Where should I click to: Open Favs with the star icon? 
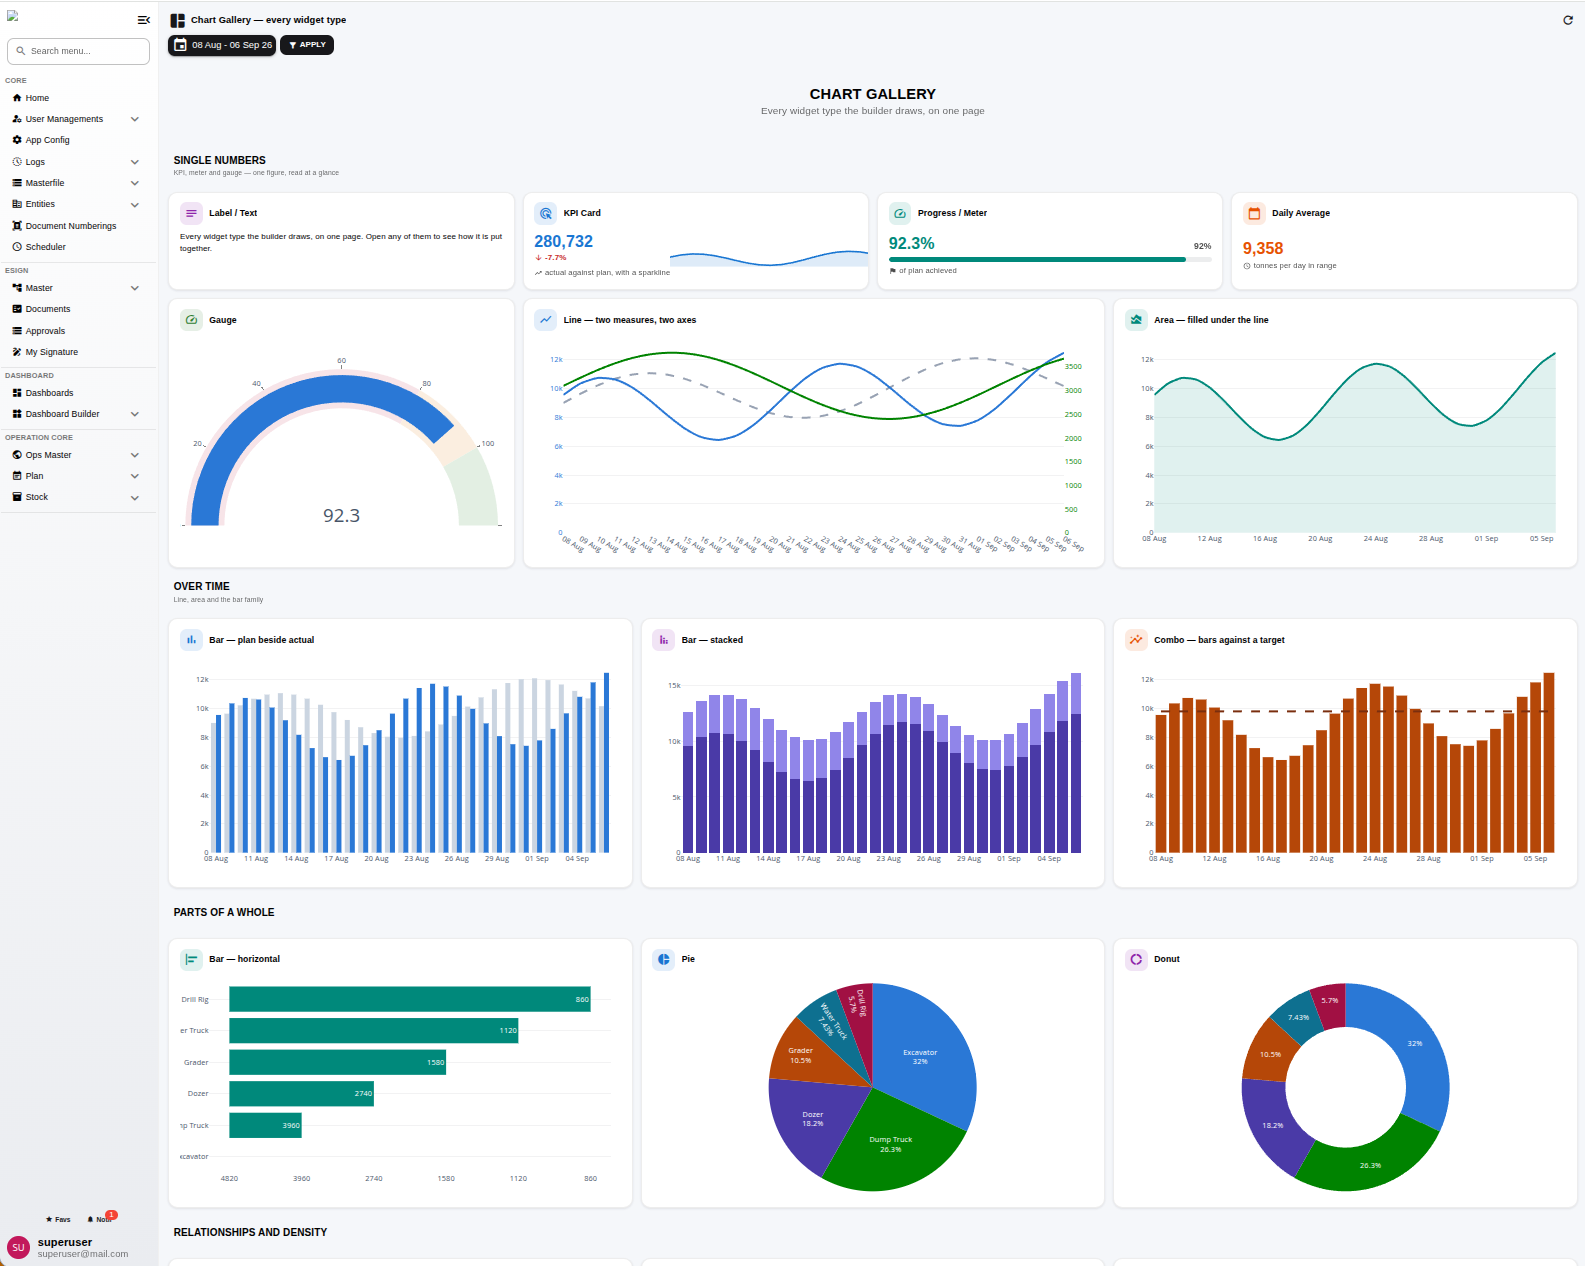coord(49,1219)
